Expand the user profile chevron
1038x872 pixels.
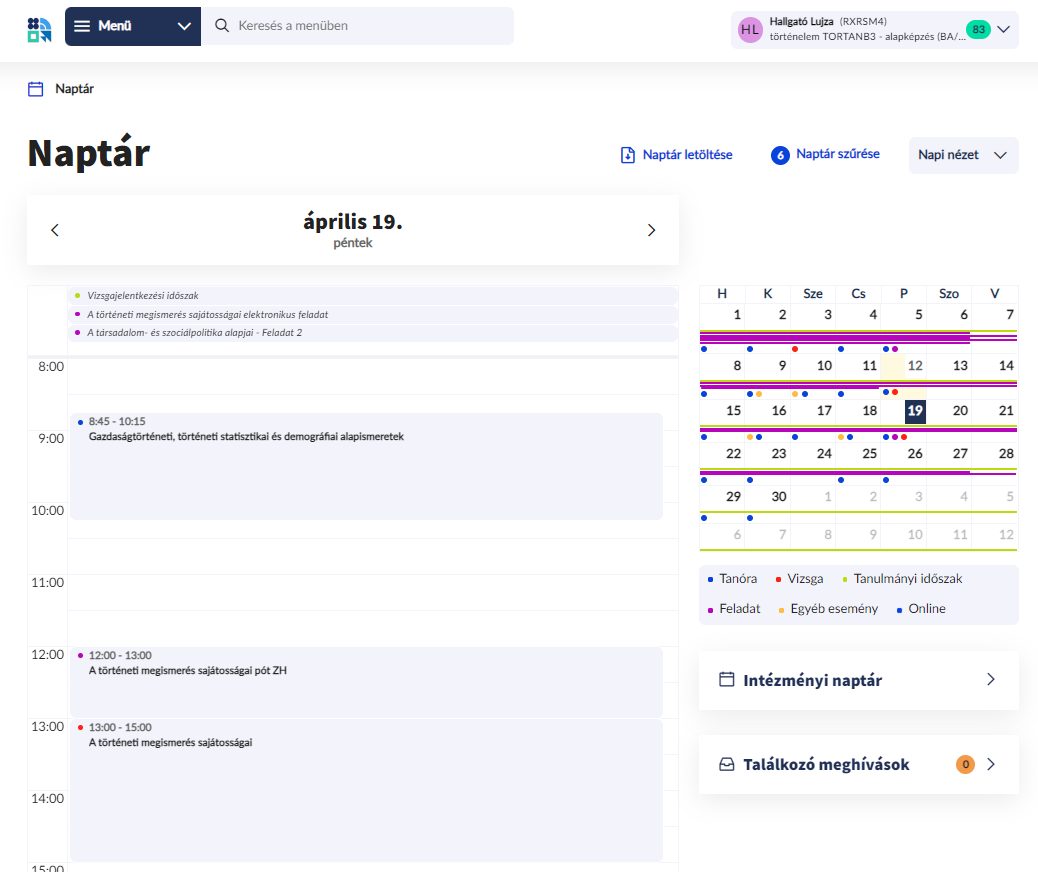pos(1004,30)
